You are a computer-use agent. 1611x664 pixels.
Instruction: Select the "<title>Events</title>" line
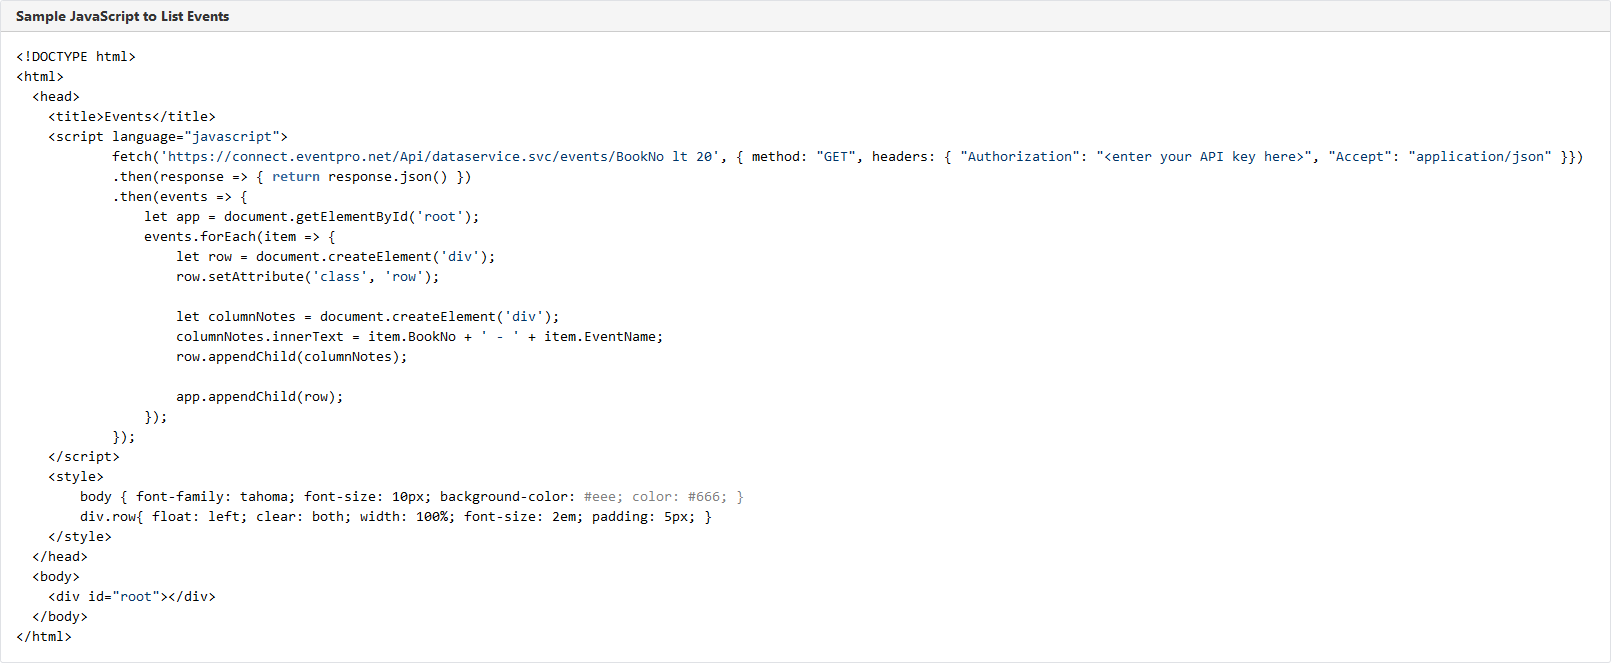[x=132, y=117]
